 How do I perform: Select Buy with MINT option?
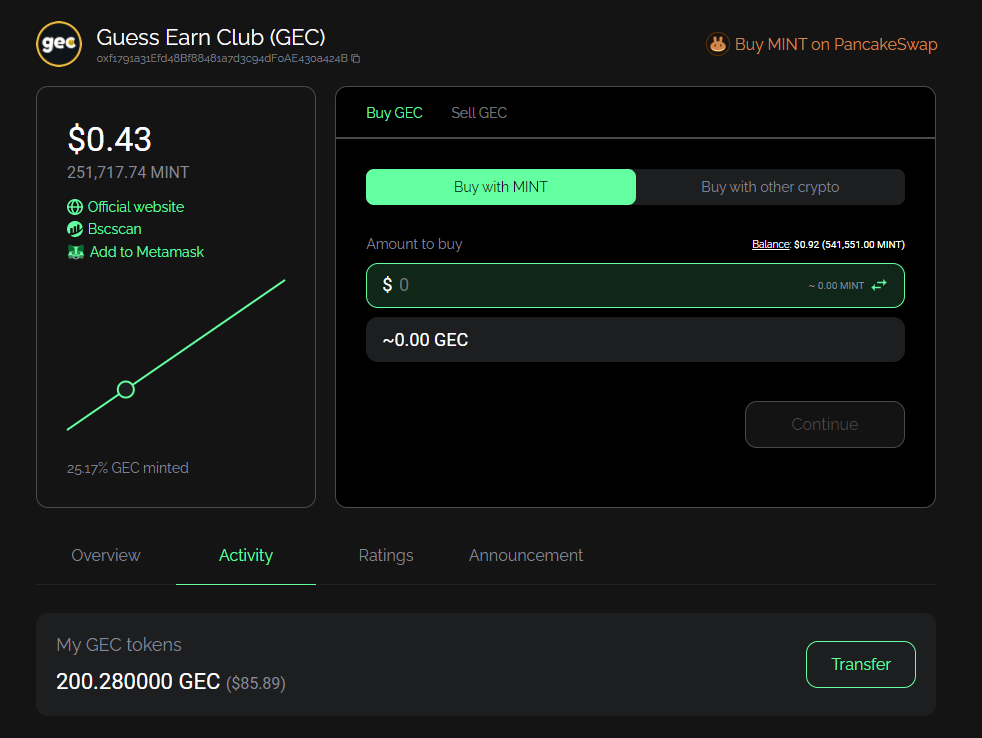[500, 187]
